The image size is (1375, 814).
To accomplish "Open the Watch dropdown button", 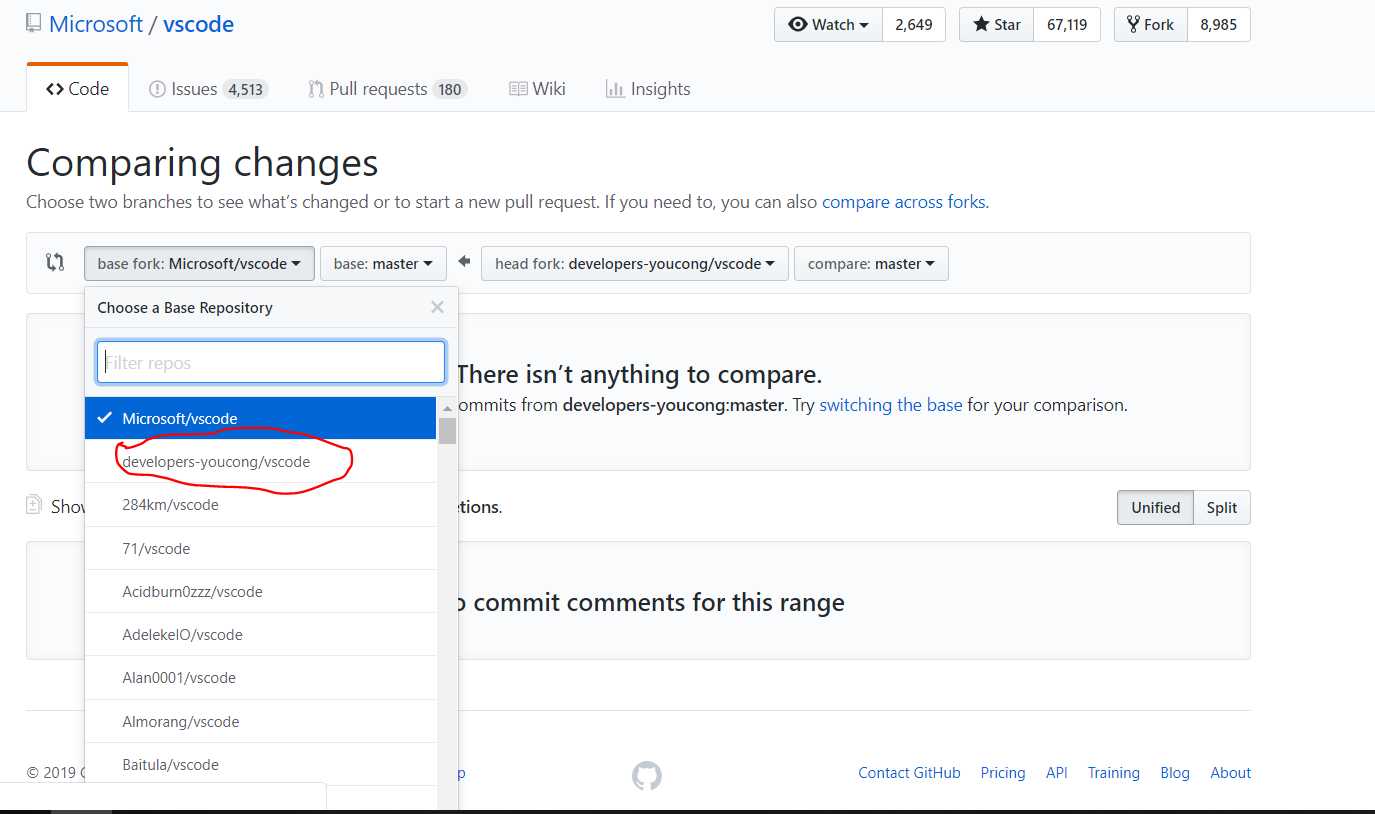I will pos(828,25).
